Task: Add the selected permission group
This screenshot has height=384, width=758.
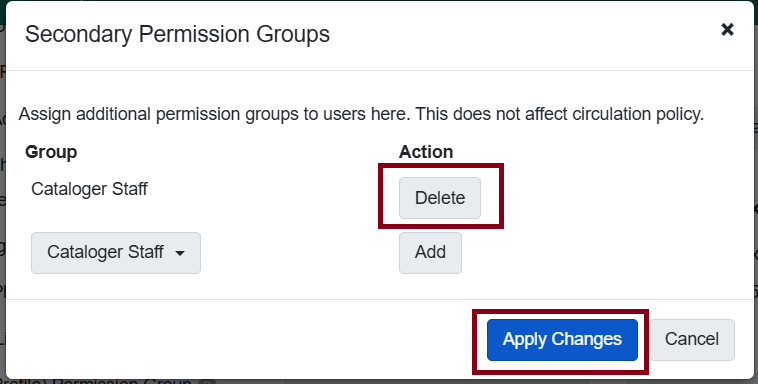Action: coord(430,253)
